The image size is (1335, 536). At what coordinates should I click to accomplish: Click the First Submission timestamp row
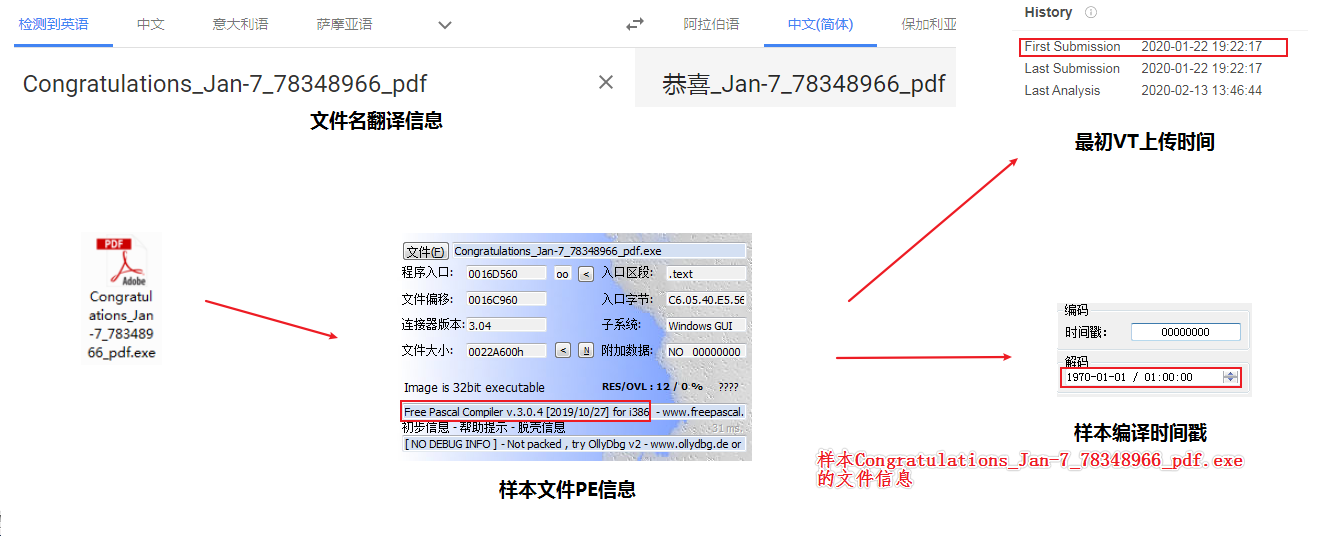1154,46
